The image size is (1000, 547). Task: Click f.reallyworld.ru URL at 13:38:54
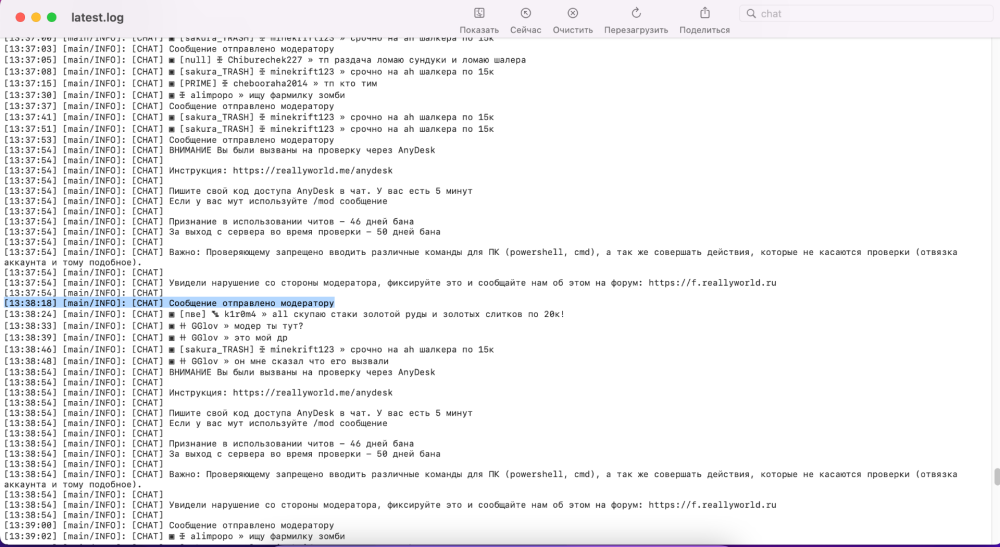pos(712,505)
